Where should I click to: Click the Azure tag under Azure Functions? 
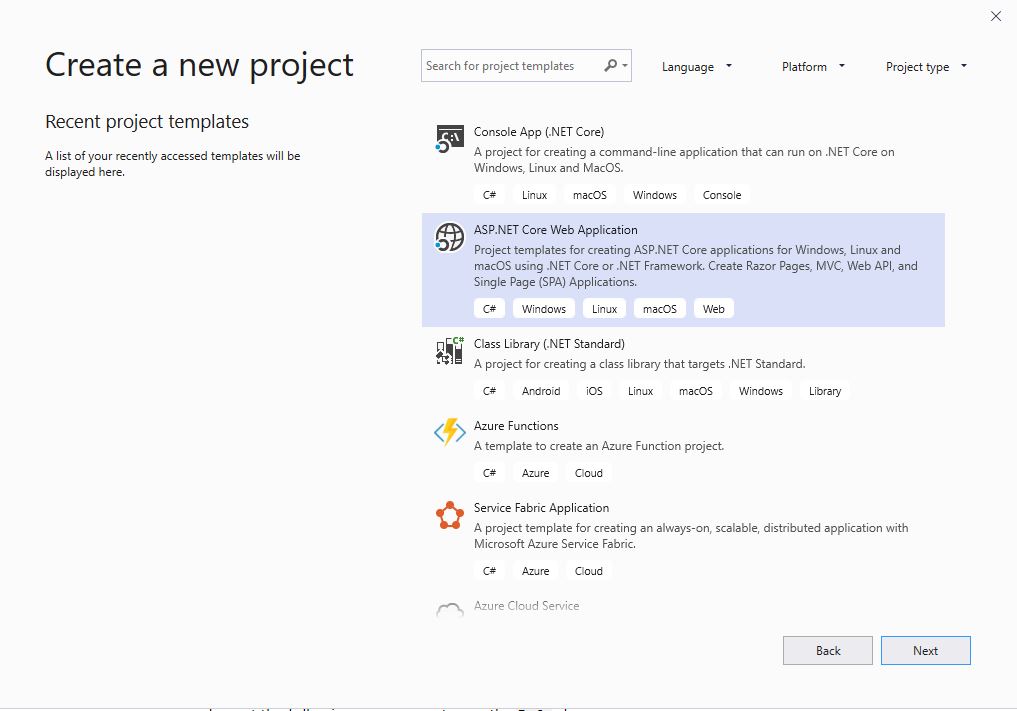[536, 474]
